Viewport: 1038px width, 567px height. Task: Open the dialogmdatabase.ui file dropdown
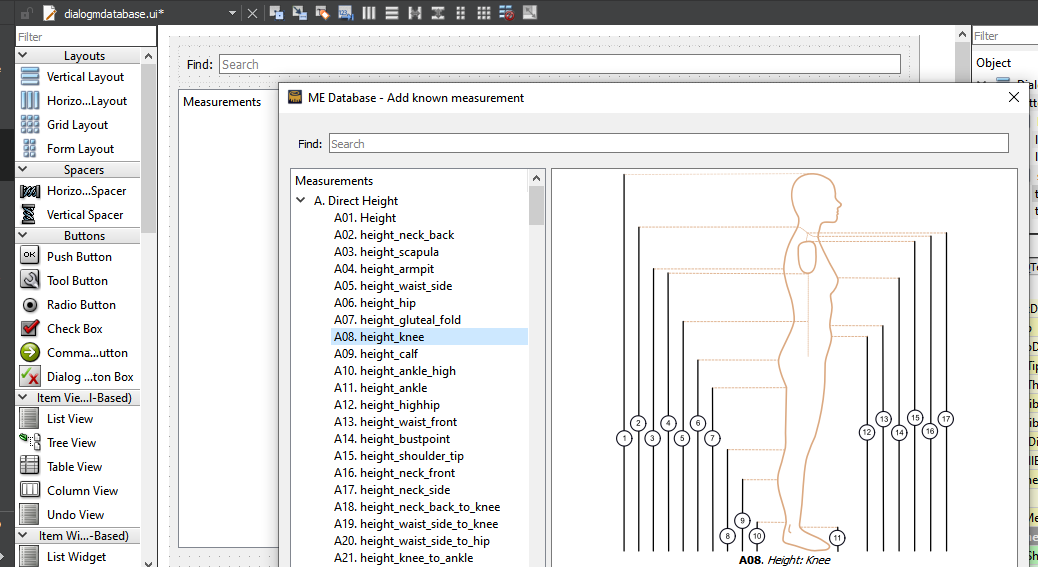[233, 13]
